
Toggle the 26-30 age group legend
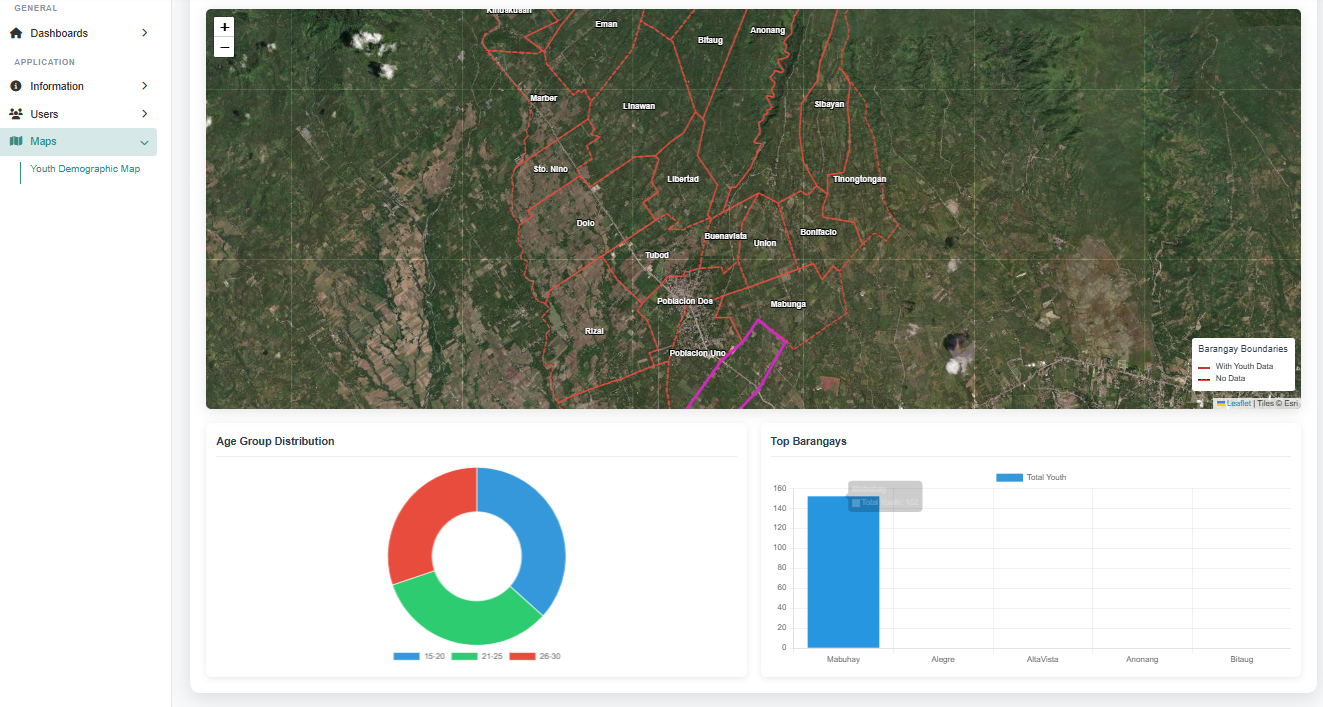point(535,656)
